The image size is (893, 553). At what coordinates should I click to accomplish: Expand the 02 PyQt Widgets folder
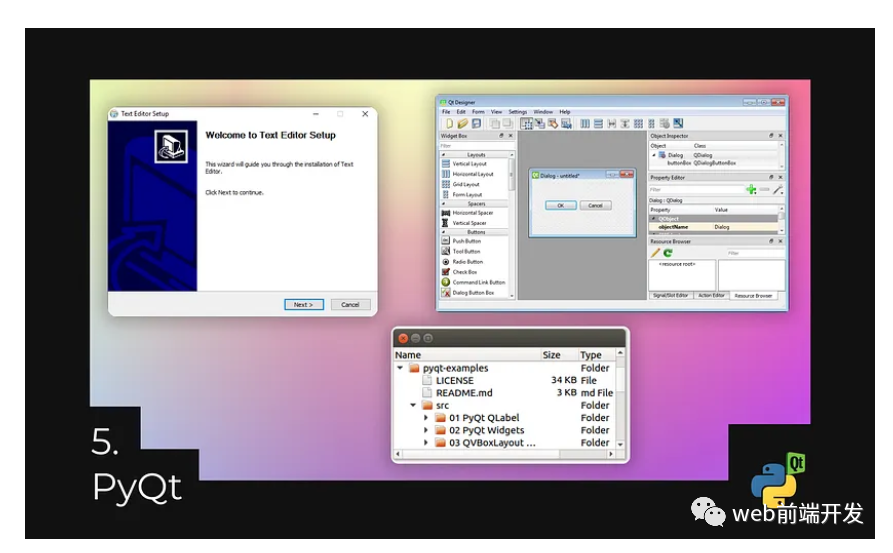[x=425, y=430]
